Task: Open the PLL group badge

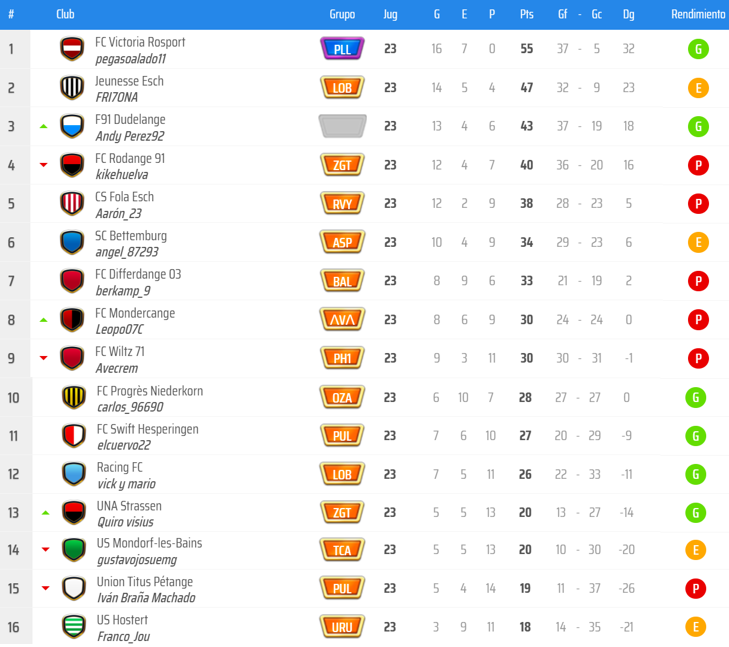Action: pyautogui.click(x=342, y=49)
